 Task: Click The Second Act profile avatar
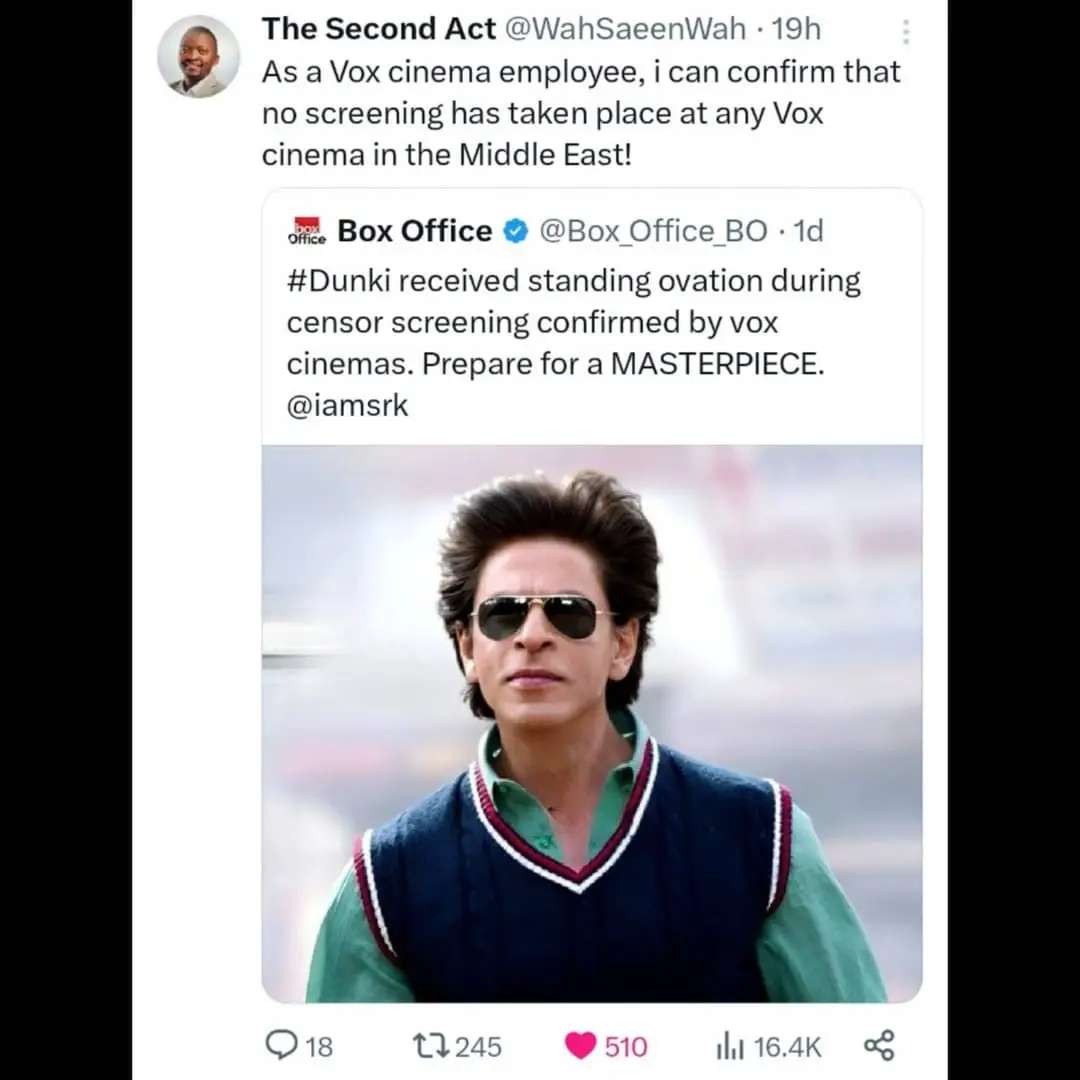[x=198, y=56]
